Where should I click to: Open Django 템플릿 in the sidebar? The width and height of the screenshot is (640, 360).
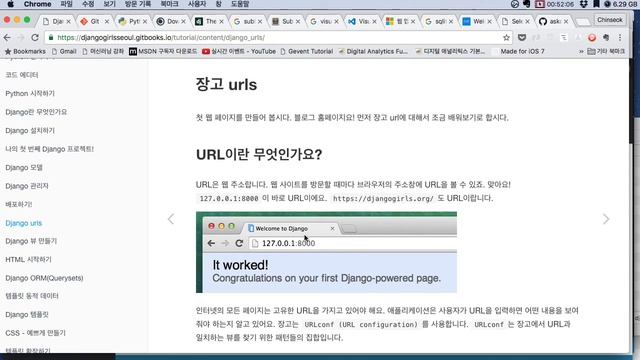pos(27,315)
